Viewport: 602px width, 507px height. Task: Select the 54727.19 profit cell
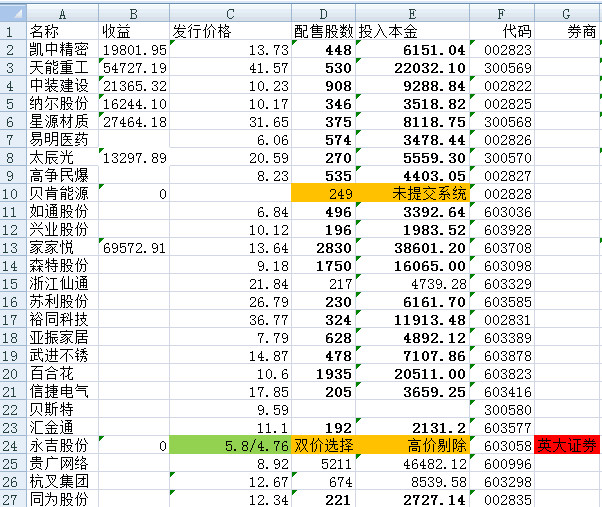pos(134,68)
